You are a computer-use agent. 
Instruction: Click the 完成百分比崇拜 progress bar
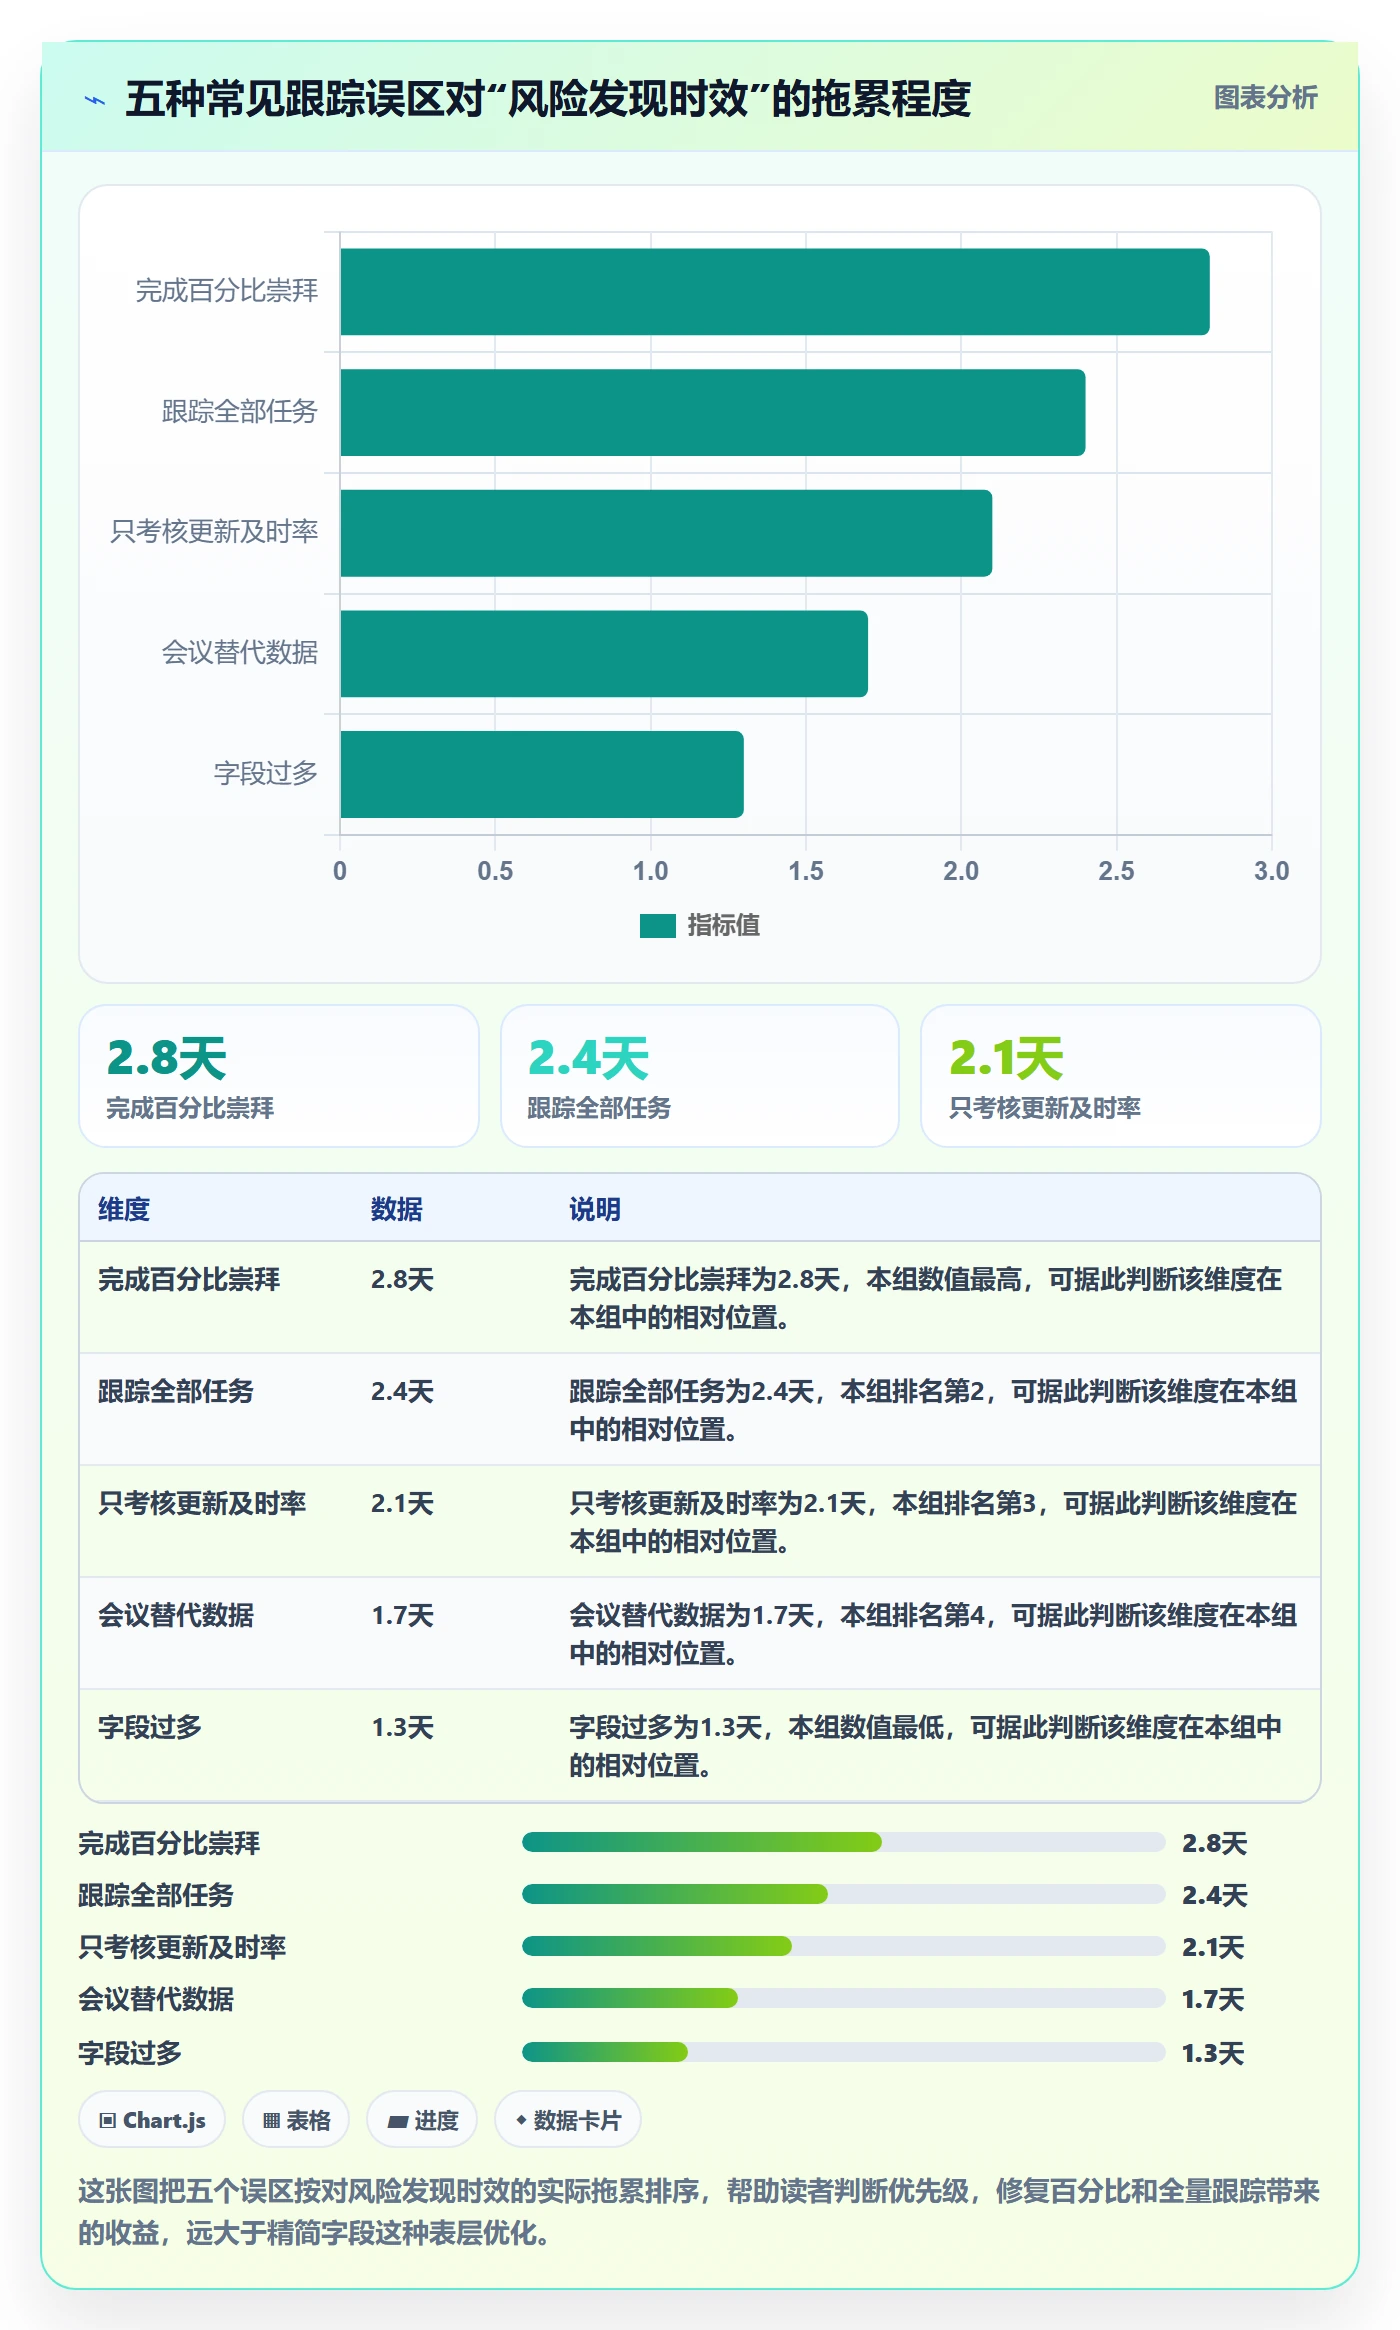[x=843, y=1842]
